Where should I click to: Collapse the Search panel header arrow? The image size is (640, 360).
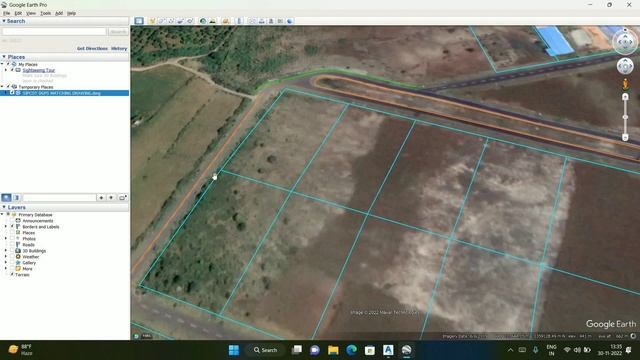pos(4,21)
